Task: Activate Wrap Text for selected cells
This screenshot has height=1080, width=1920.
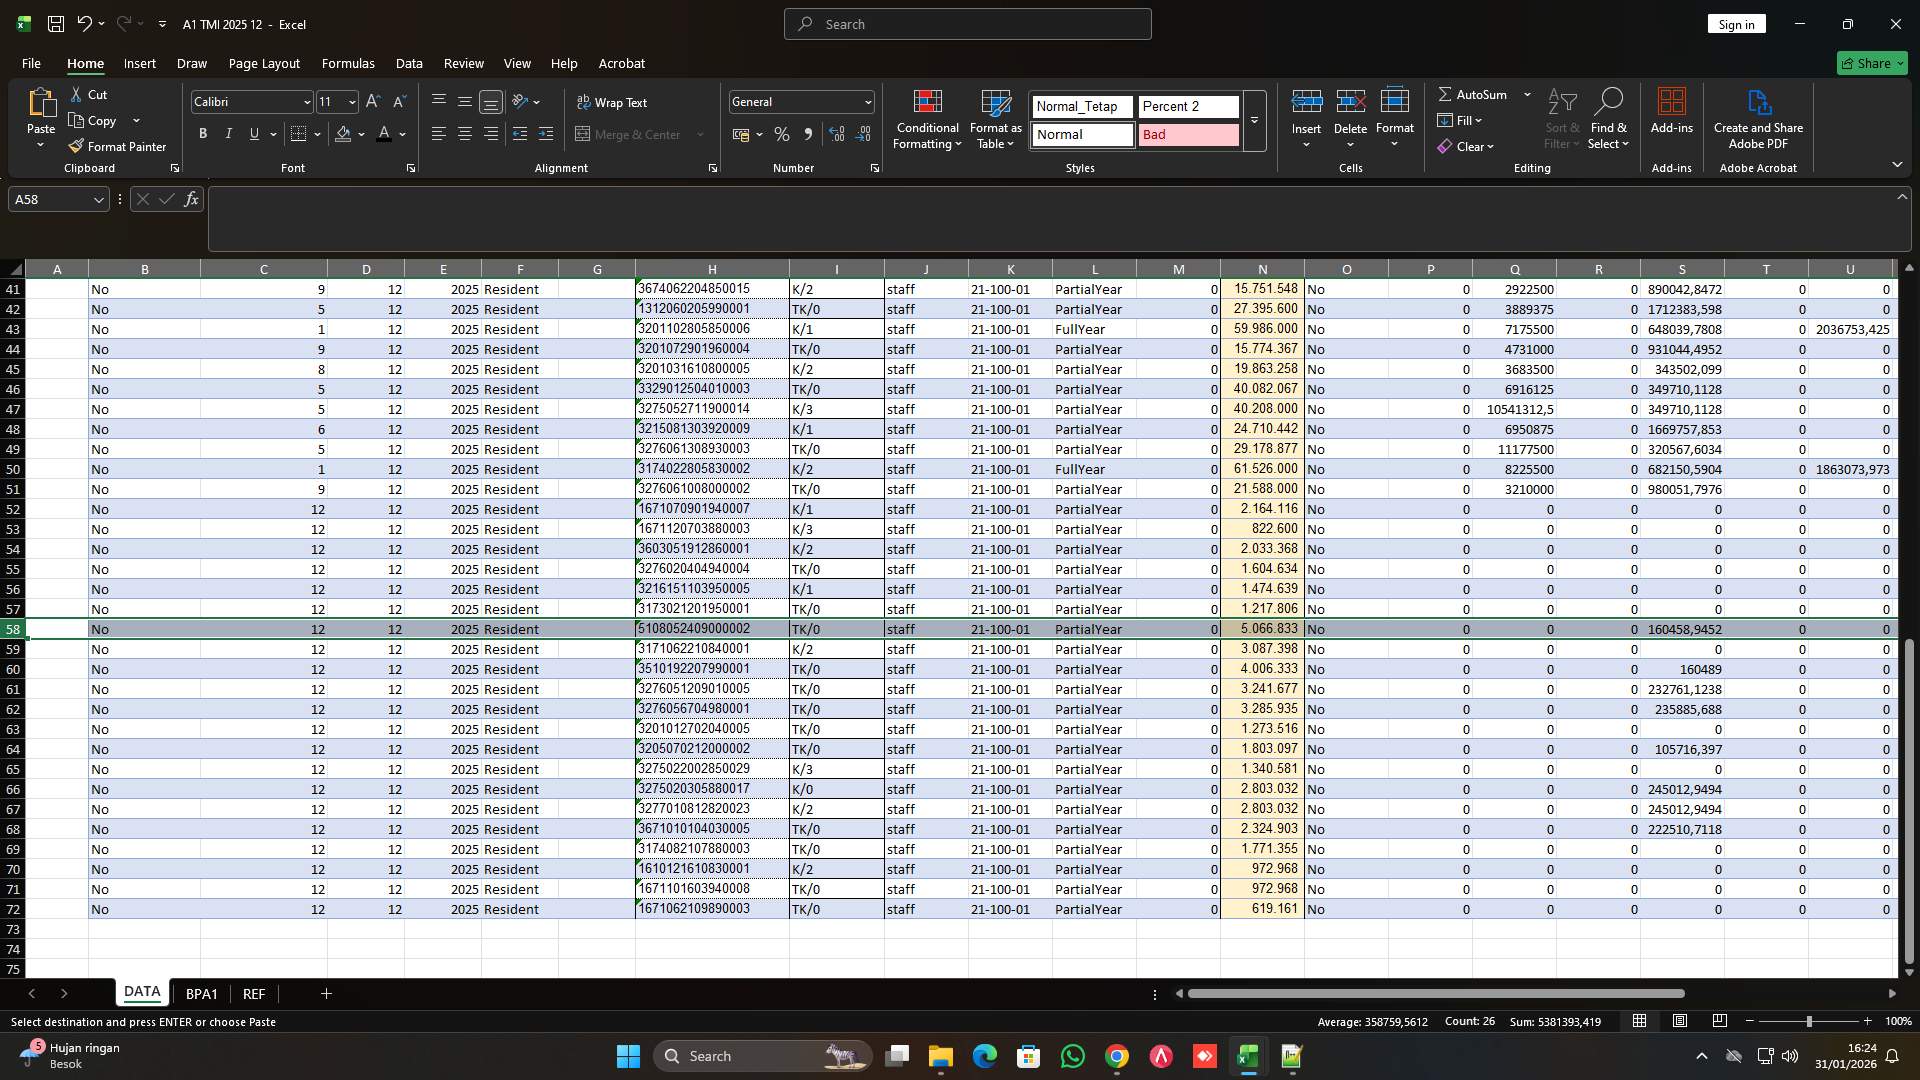Action: click(x=612, y=102)
